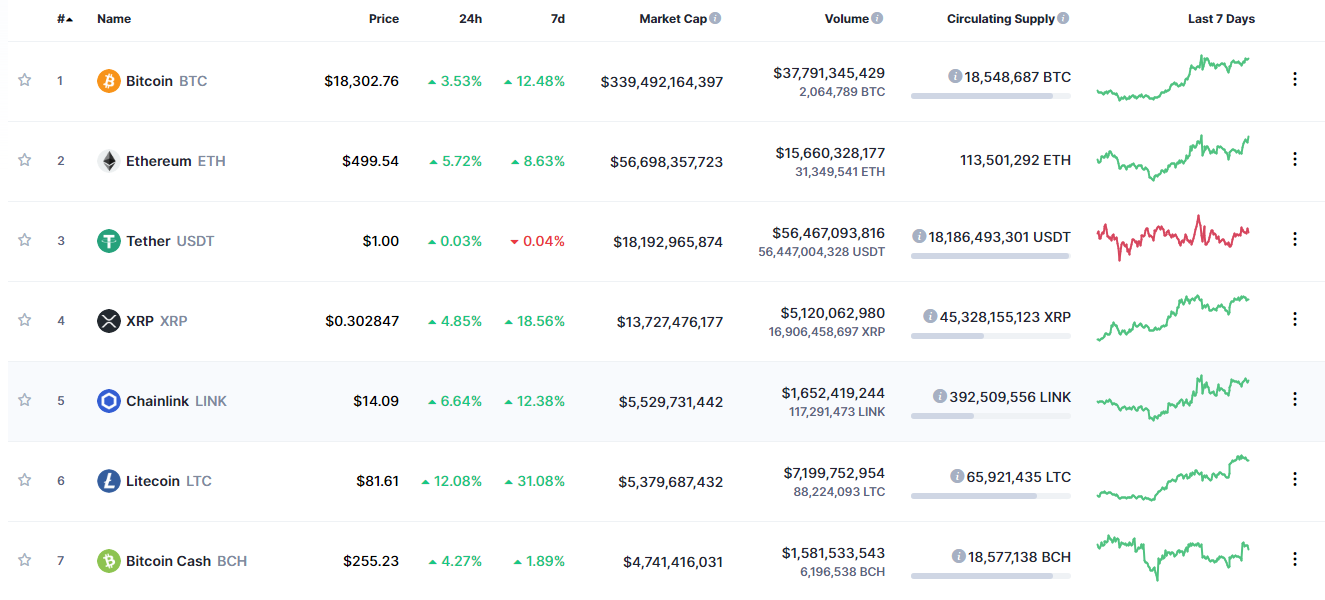
Task: Star Tether to add to watchlist
Action: (x=24, y=240)
